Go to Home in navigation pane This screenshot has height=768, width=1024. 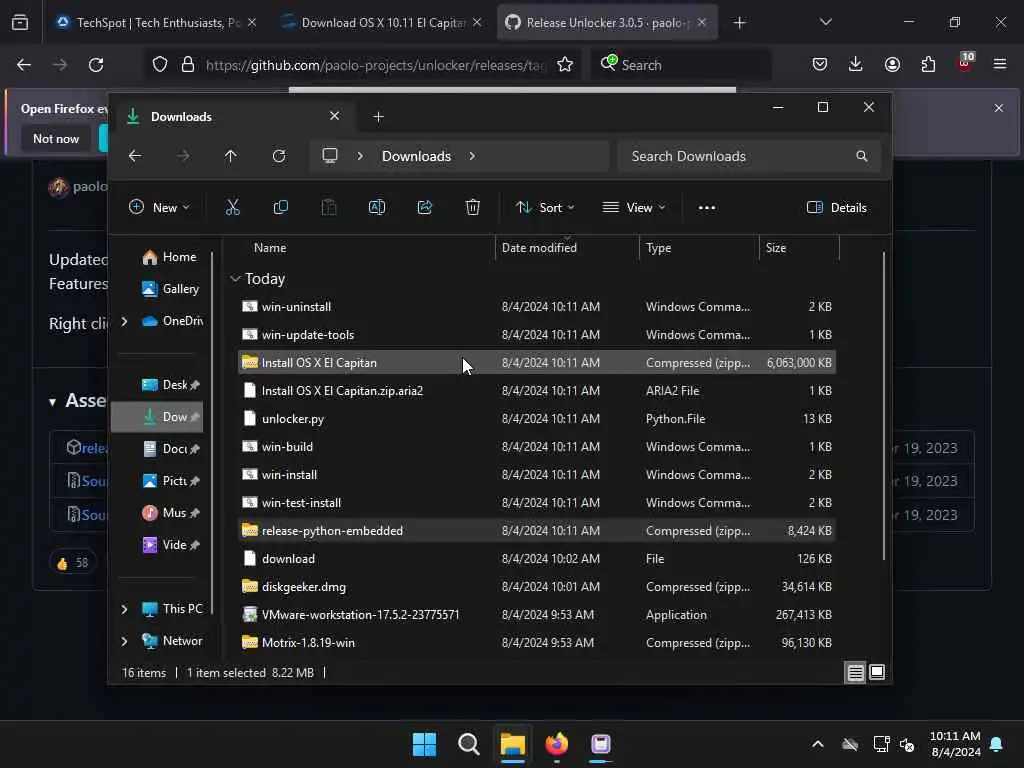tap(169, 257)
